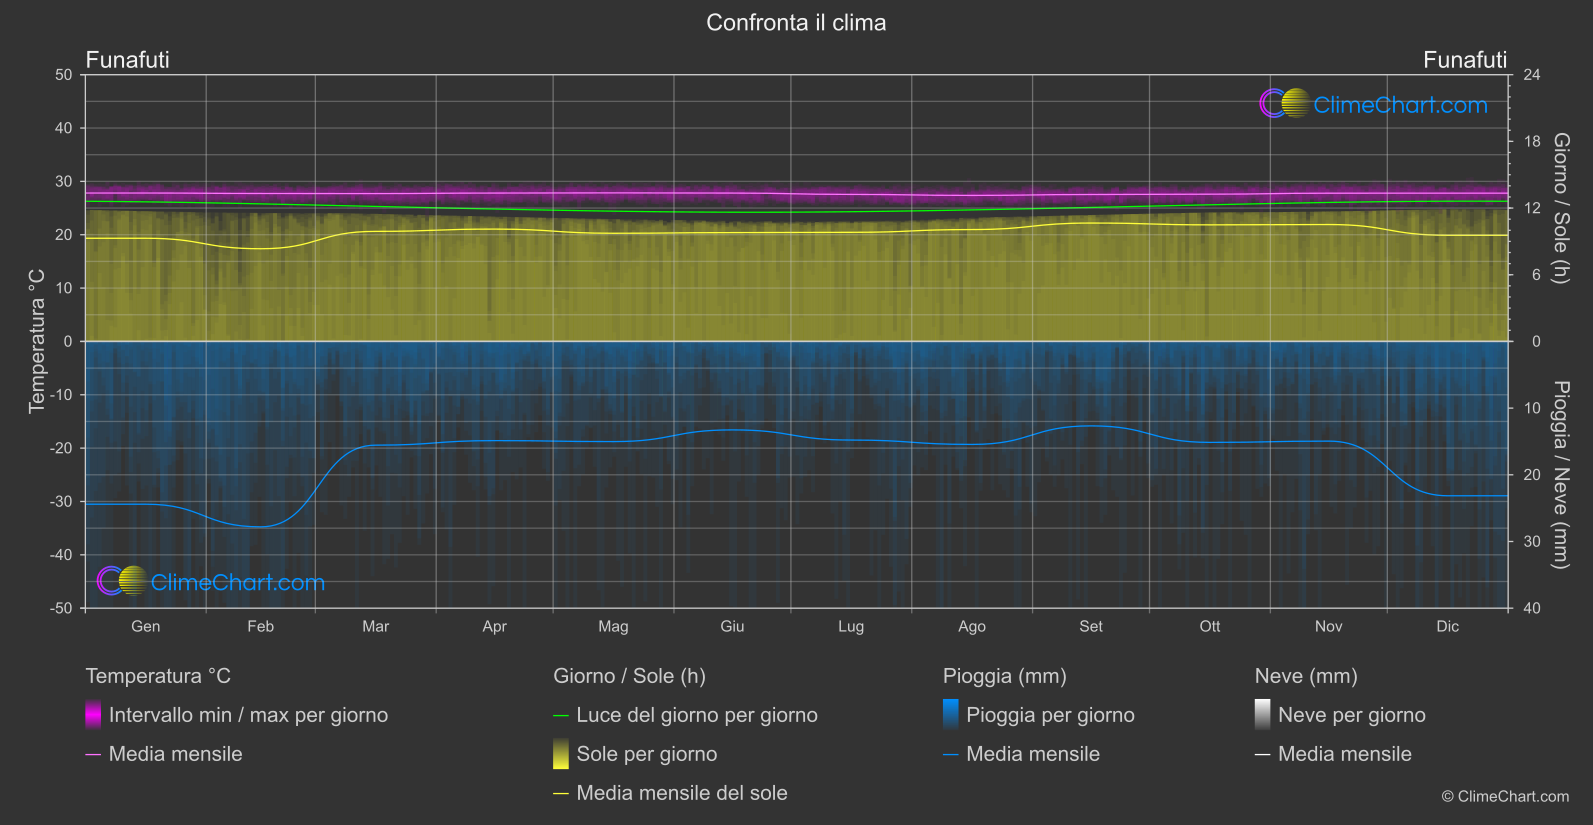Click the 'Set' month label
The width and height of the screenshot is (1593, 825).
click(1091, 626)
